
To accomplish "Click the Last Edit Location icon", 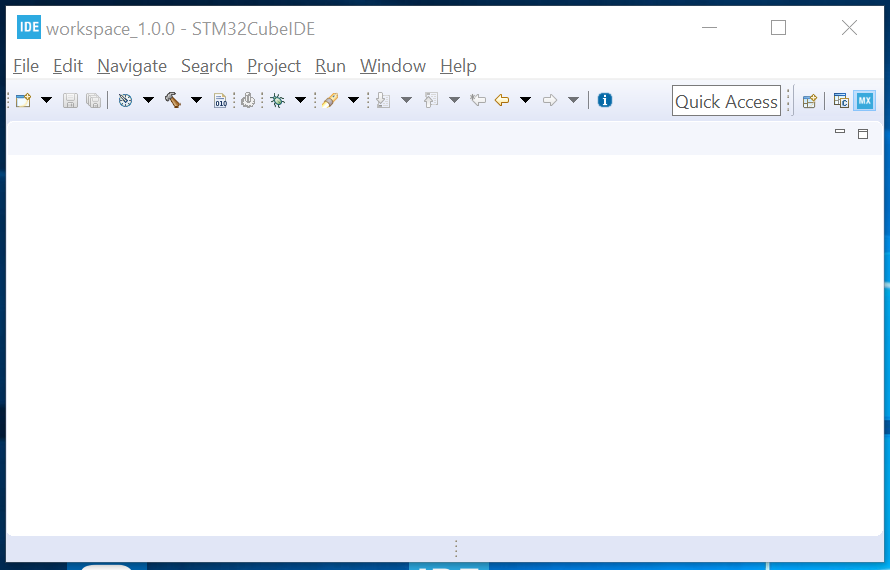I will 478,100.
